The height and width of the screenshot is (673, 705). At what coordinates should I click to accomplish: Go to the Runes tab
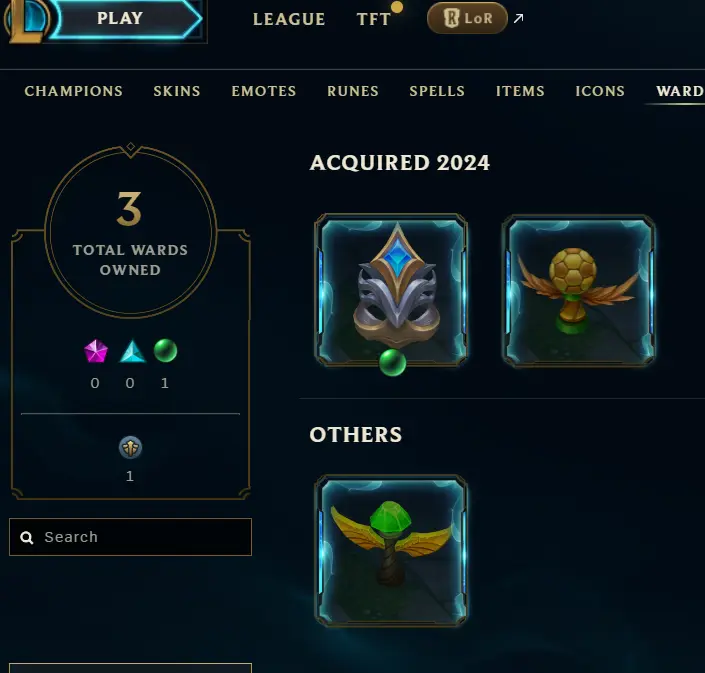[x=353, y=91]
